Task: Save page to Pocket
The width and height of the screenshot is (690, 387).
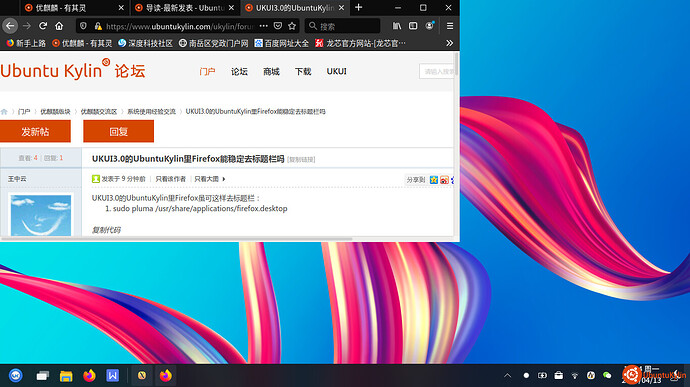Action: (x=278, y=26)
